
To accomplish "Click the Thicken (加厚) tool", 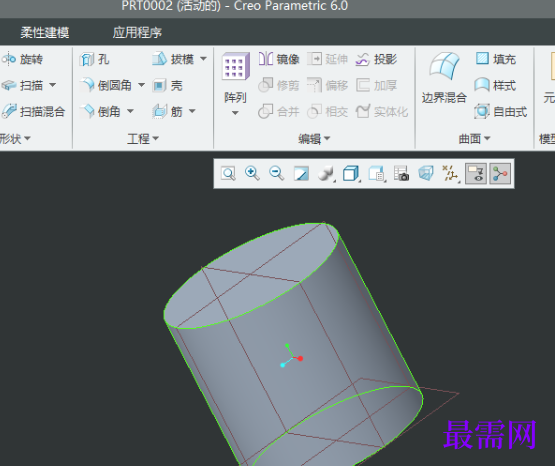I will coord(376,85).
